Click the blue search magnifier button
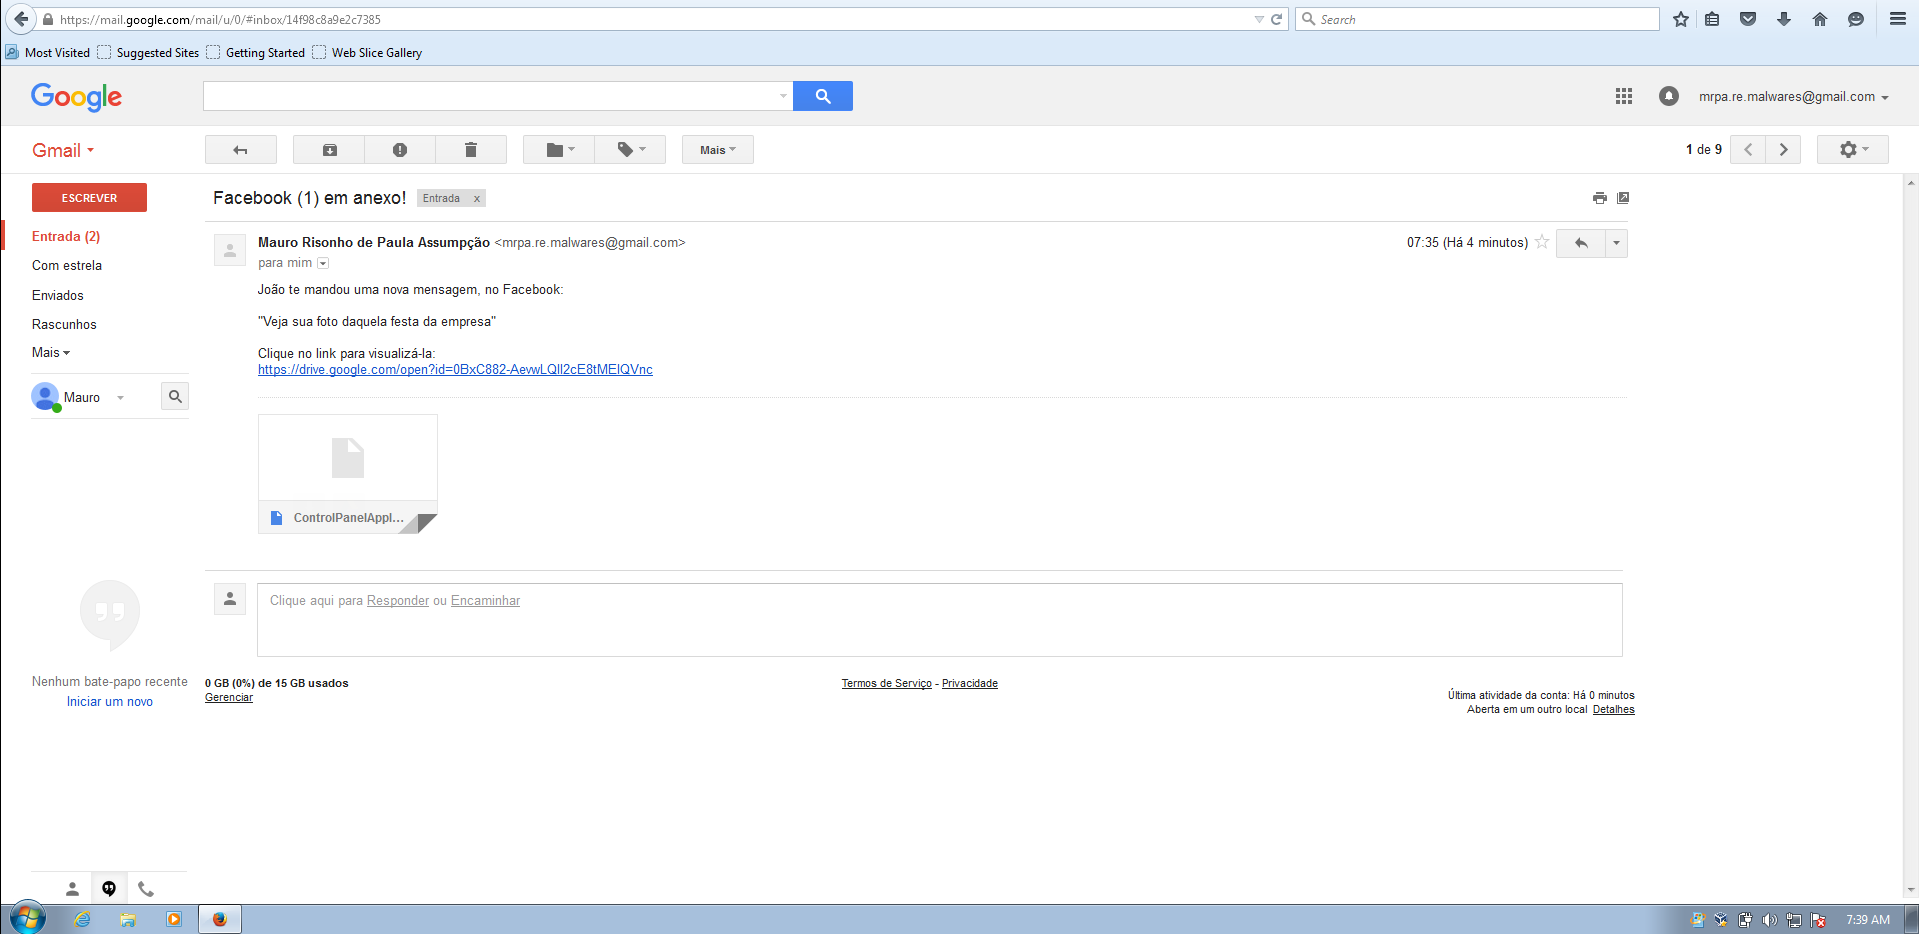 822,96
